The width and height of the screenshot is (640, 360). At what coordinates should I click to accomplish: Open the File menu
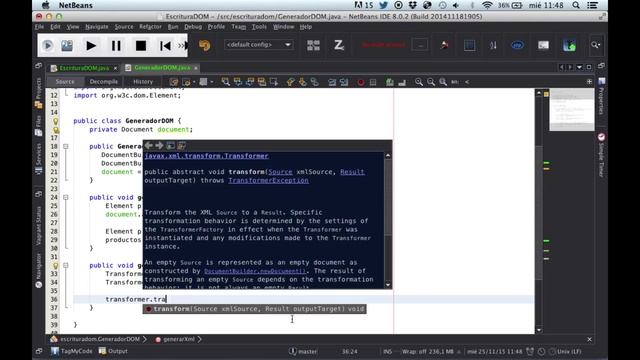pos(39,27)
